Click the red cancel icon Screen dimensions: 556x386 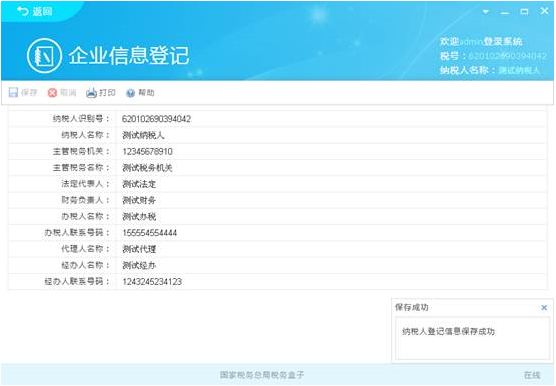(x=52, y=93)
